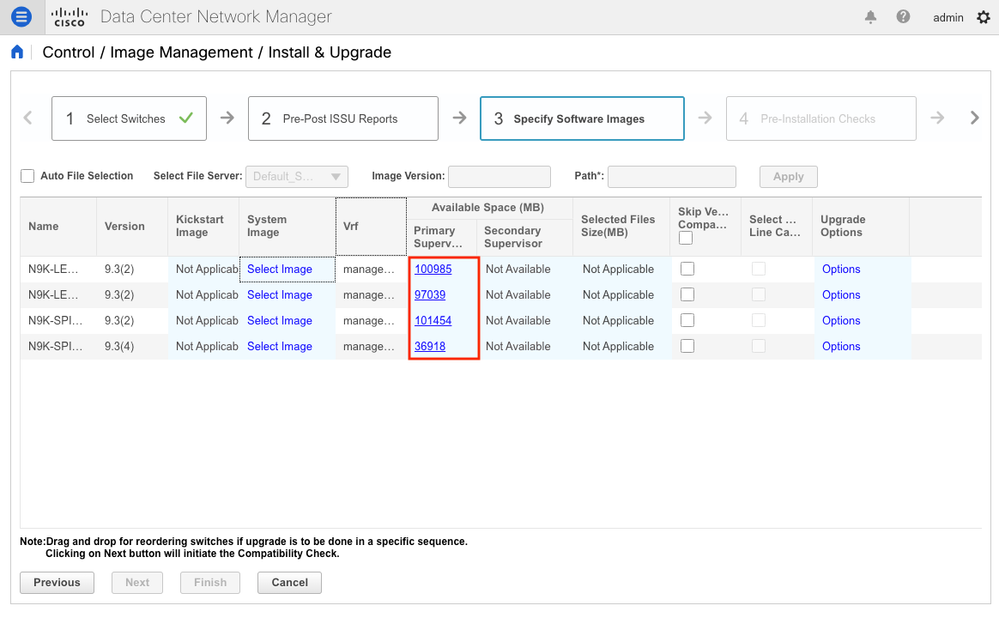Image resolution: width=999 pixels, height=618 pixels.
Task: Toggle the Skip Version Compatibility header checkbox
Action: click(x=686, y=238)
